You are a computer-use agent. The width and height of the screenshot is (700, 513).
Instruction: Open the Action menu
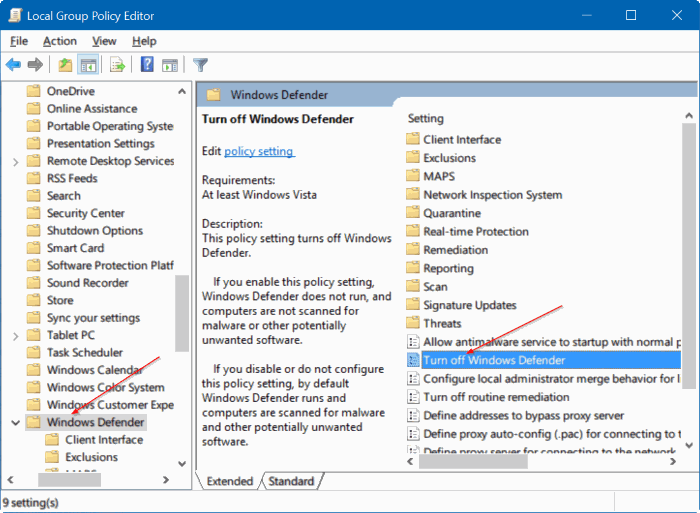point(60,41)
